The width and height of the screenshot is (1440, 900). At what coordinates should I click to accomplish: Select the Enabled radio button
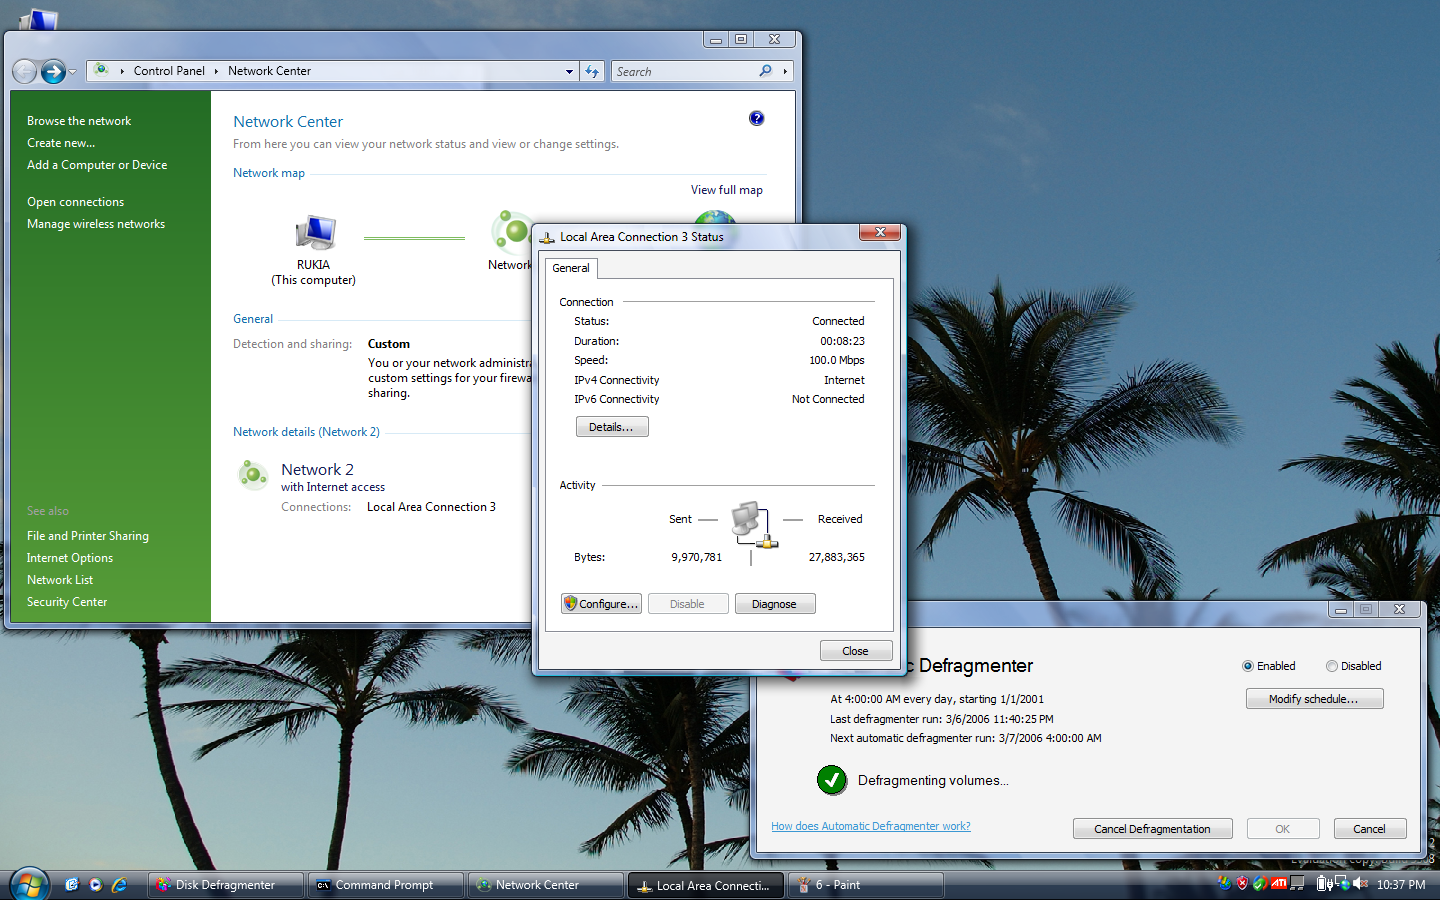point(1248,666)
